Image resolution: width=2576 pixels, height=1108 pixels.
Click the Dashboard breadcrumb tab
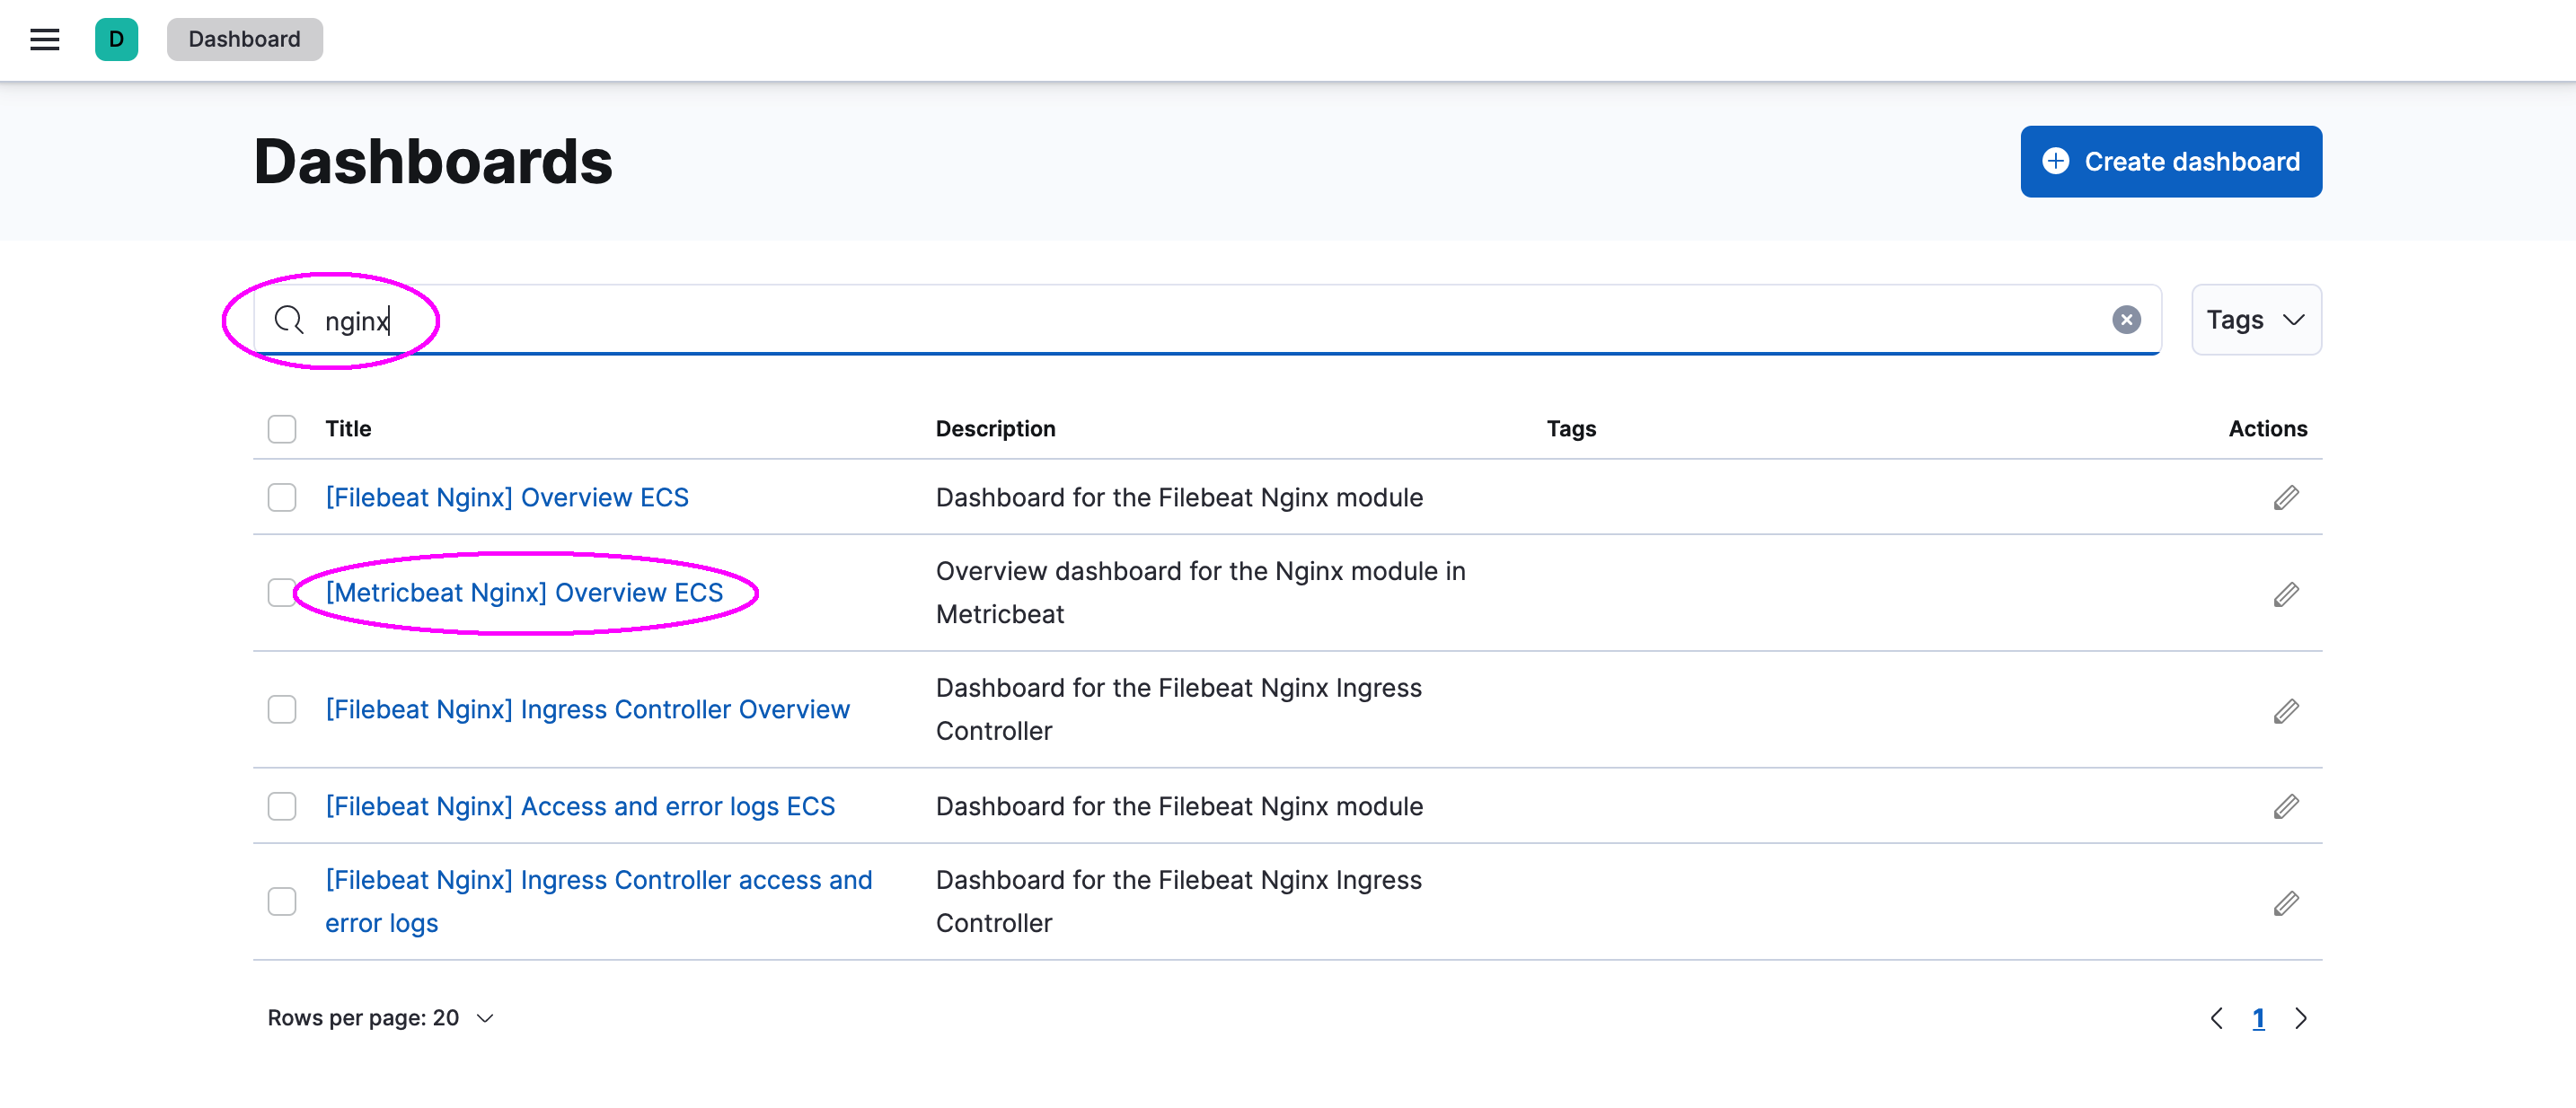point(244,39)
